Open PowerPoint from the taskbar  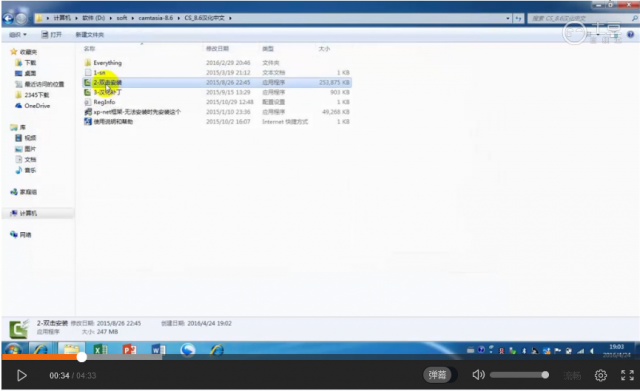[129, 350]
